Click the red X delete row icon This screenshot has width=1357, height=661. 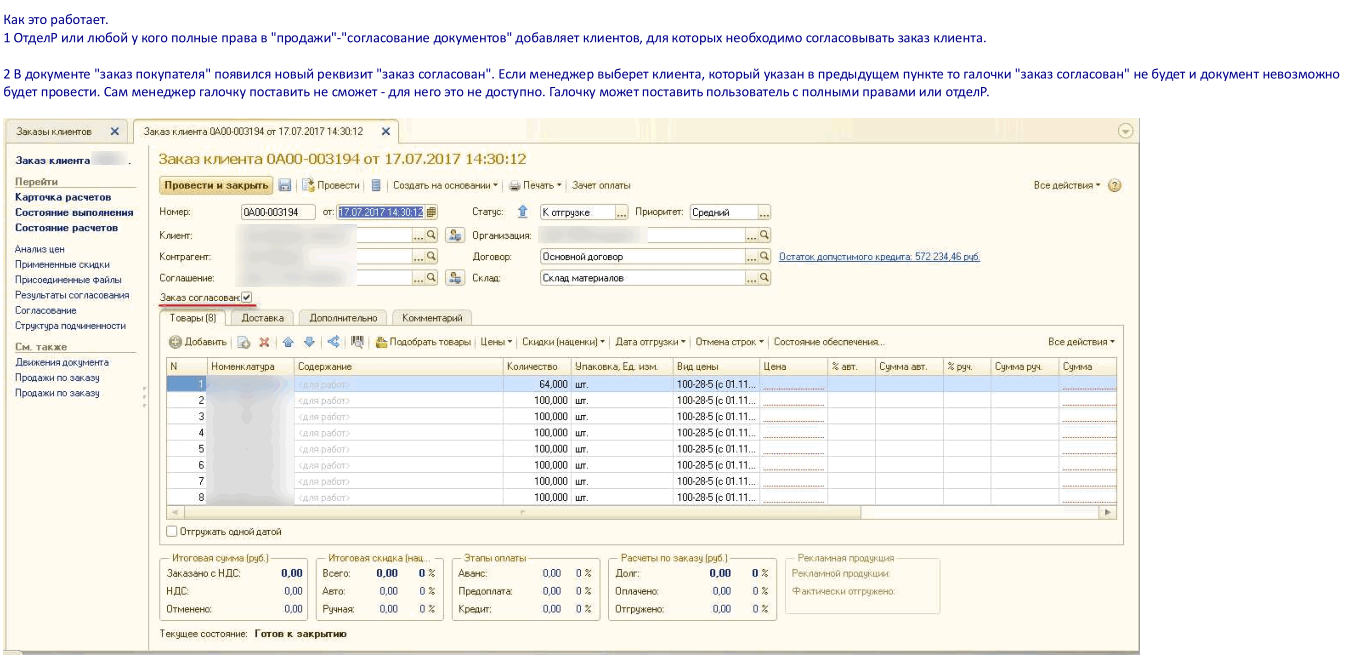264,342
